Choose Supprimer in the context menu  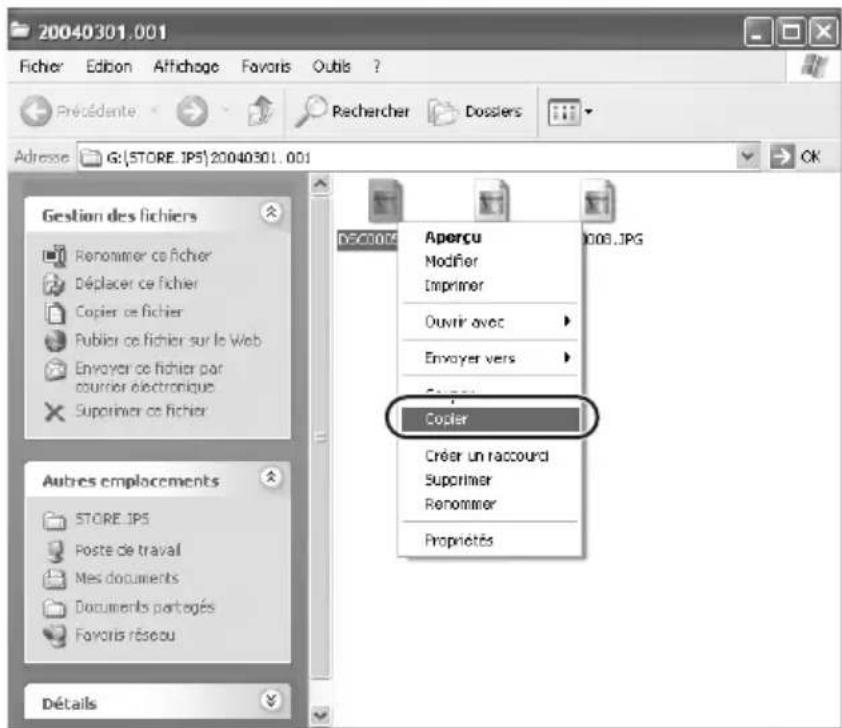[458, 479]
